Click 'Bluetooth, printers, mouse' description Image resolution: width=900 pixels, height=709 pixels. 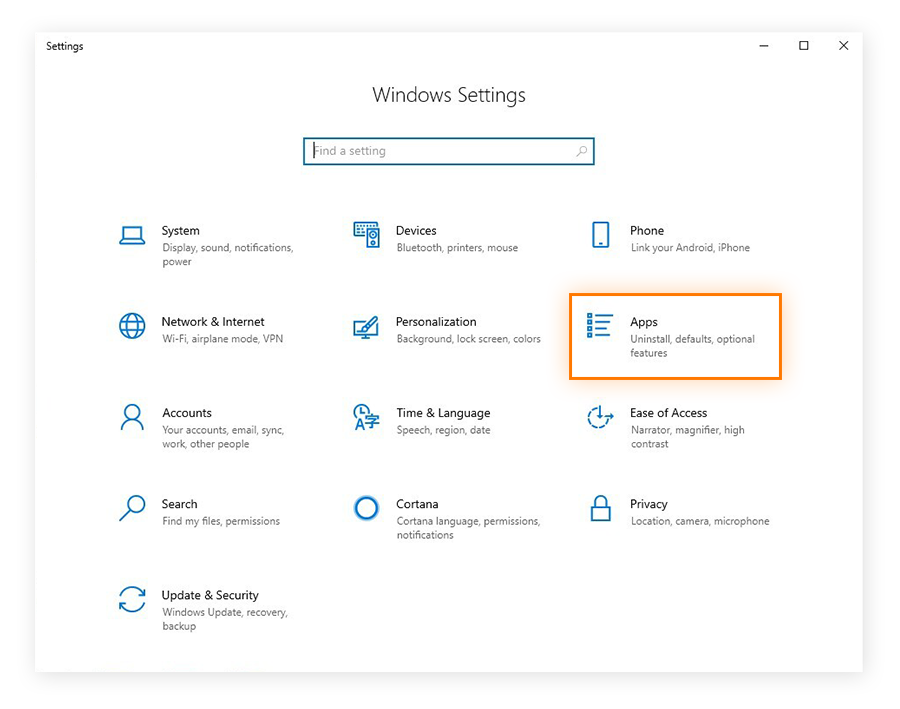(x=457, y=247)
